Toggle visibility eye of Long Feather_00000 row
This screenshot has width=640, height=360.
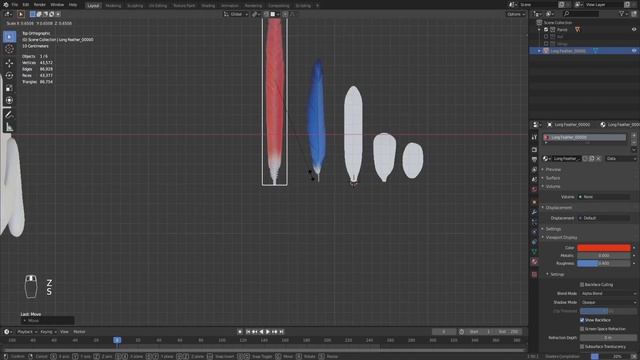pyautogui.click(x=634, y=51)
